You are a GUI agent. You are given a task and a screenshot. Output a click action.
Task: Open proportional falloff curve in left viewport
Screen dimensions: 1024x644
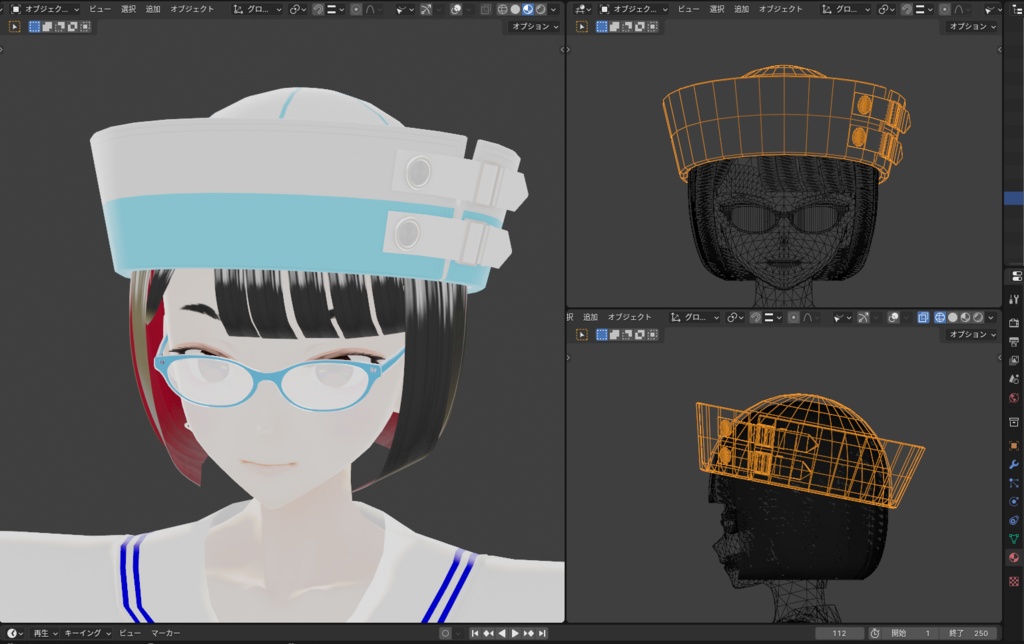point(371,9)
